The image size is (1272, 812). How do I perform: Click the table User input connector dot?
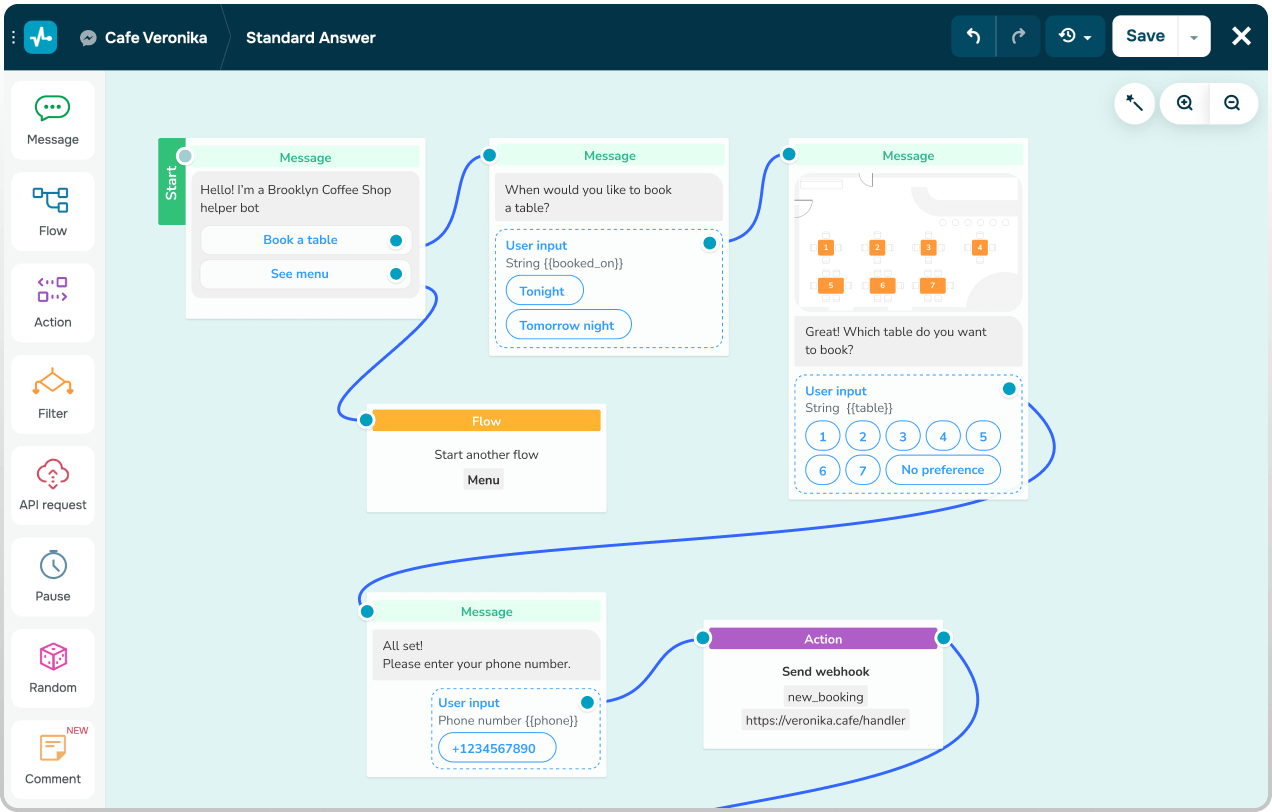click(1010, 389)
